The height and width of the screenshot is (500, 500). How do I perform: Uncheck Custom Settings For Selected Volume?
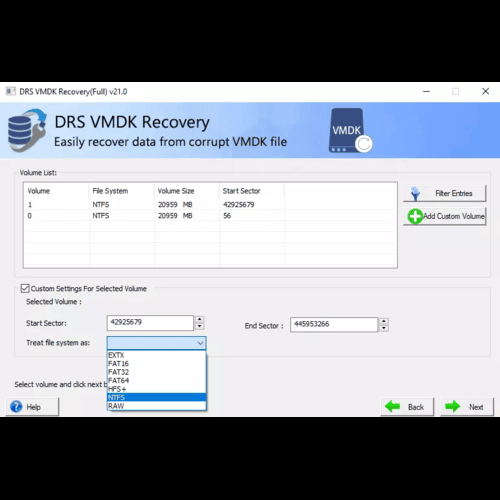25,288
